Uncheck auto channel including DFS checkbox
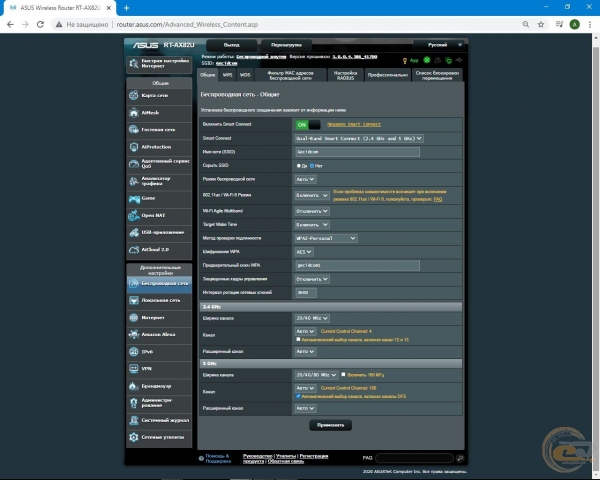 pyautogui.click(x=298, y=396)
